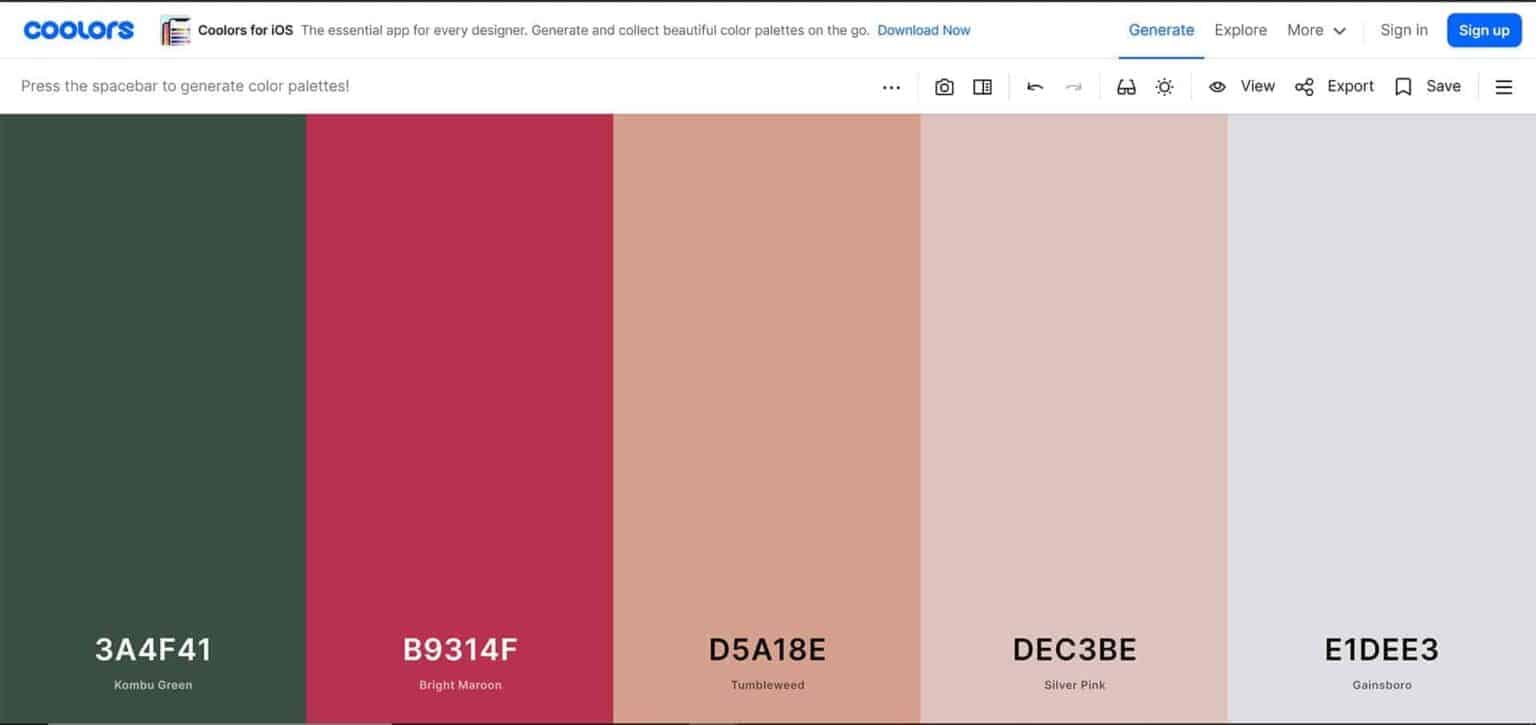Open the color blindness simulator glasses icon
This screenshot has height=725, width=1536.
1126,87
